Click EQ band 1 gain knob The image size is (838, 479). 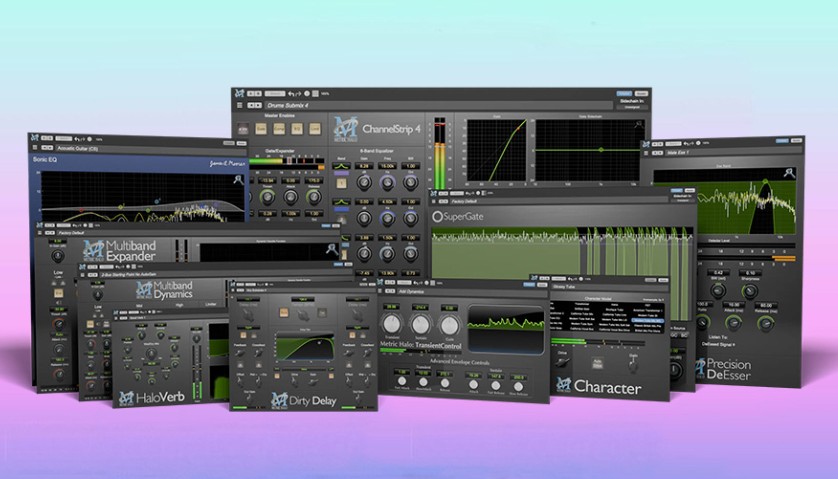(364, 183)
